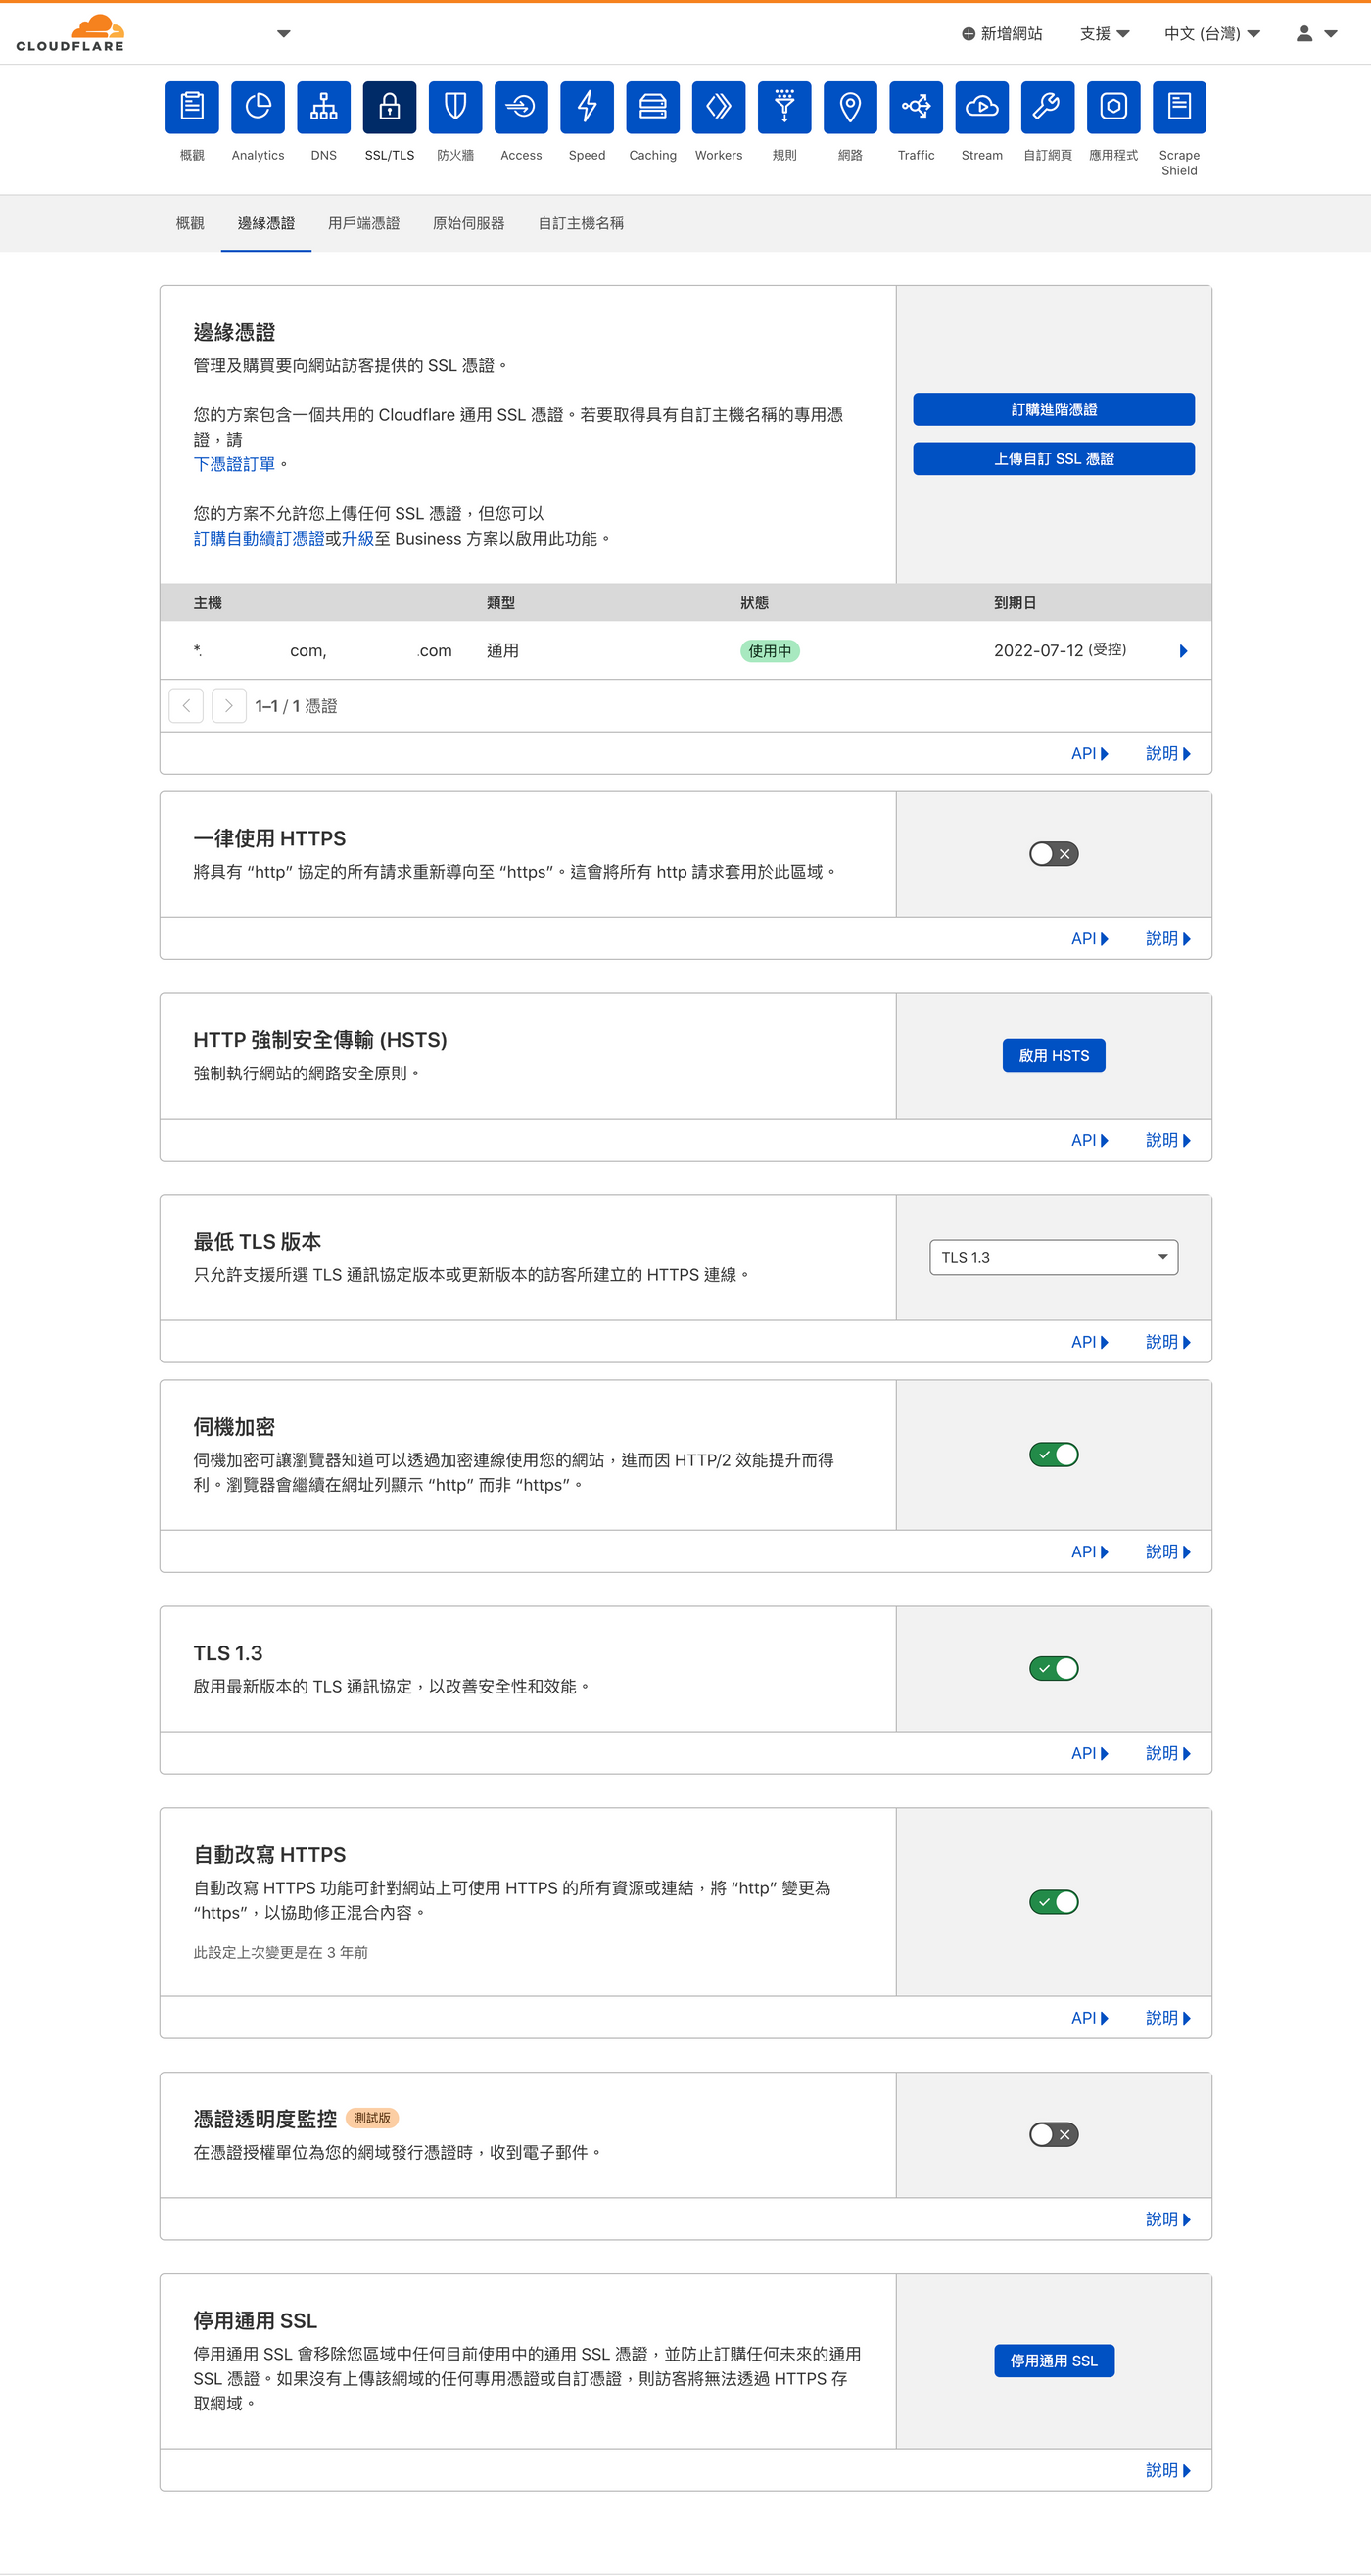Click the 使用中 status badge
Screen dimensions: 1371x2576
(x=770, y=651)
